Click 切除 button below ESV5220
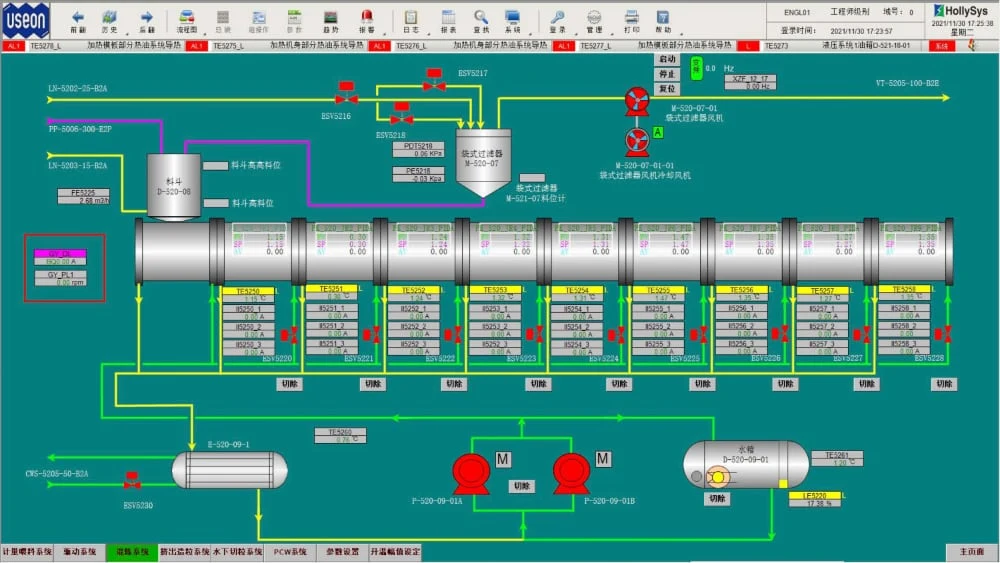This screenshot has width=1000, height=563. [290, 384]
